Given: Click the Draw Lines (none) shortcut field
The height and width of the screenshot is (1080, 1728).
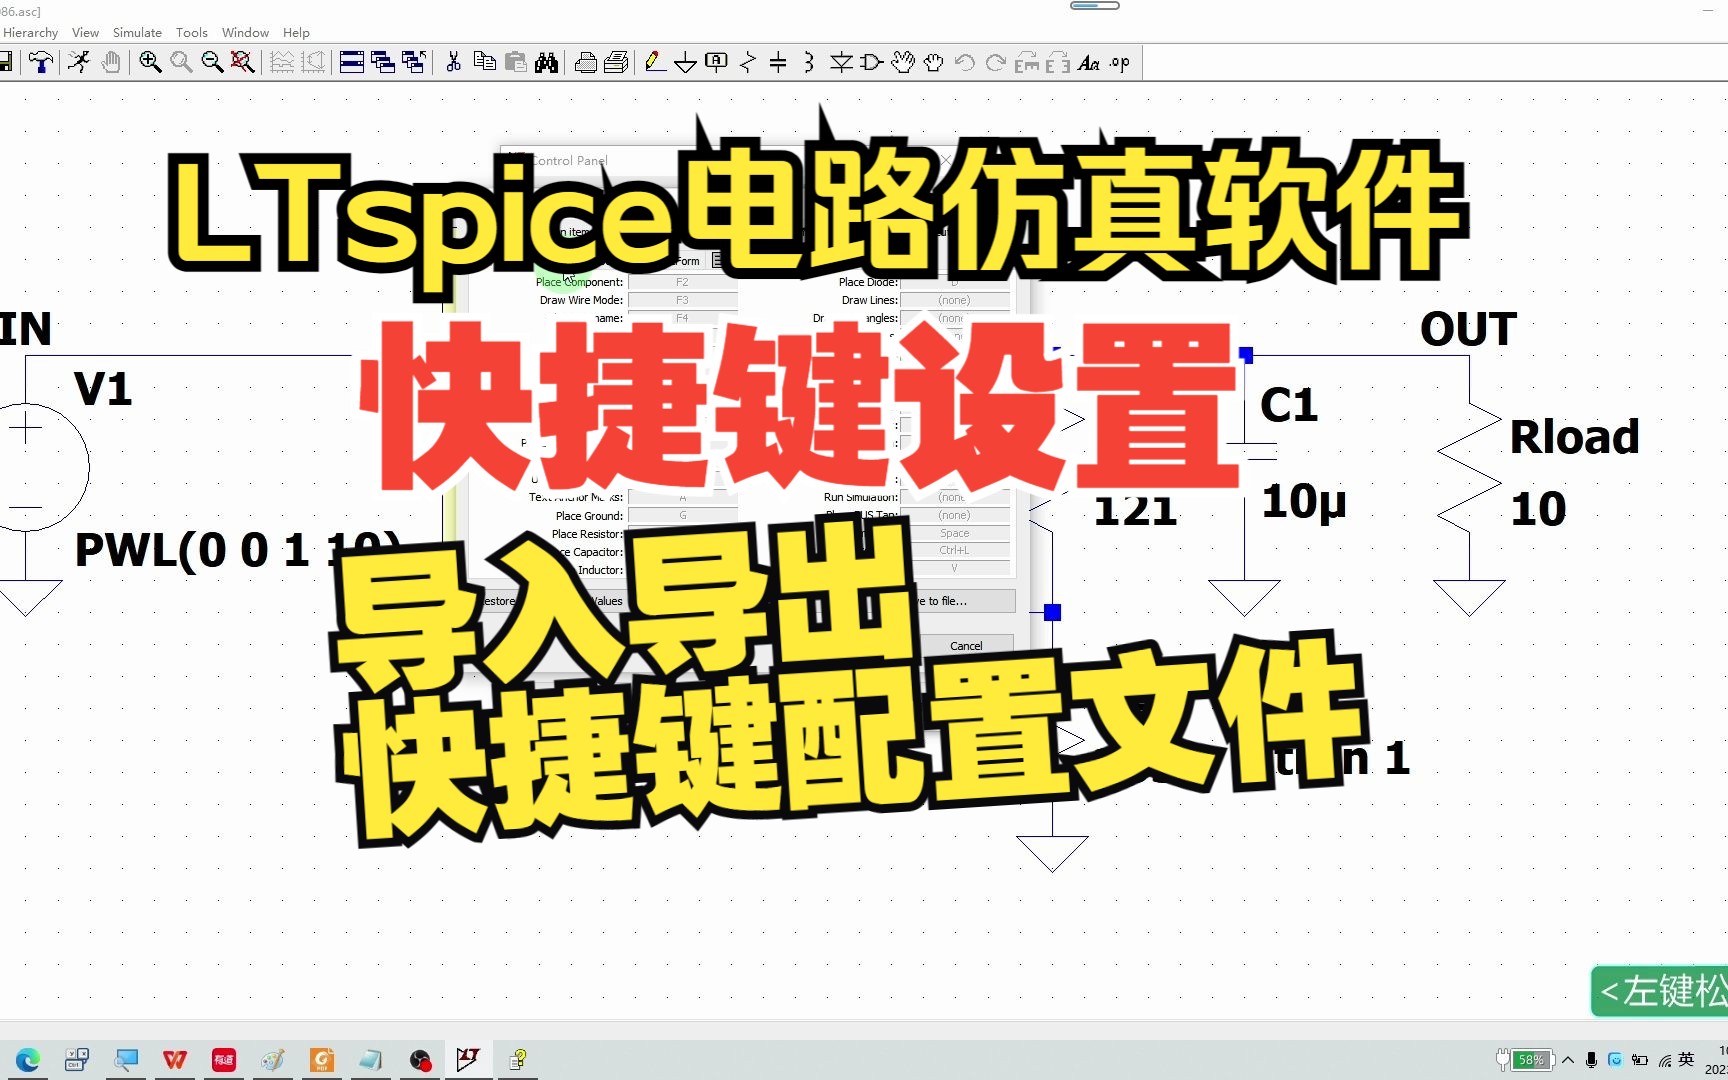Looking at the screenshot, I should [x=954, y=300].
